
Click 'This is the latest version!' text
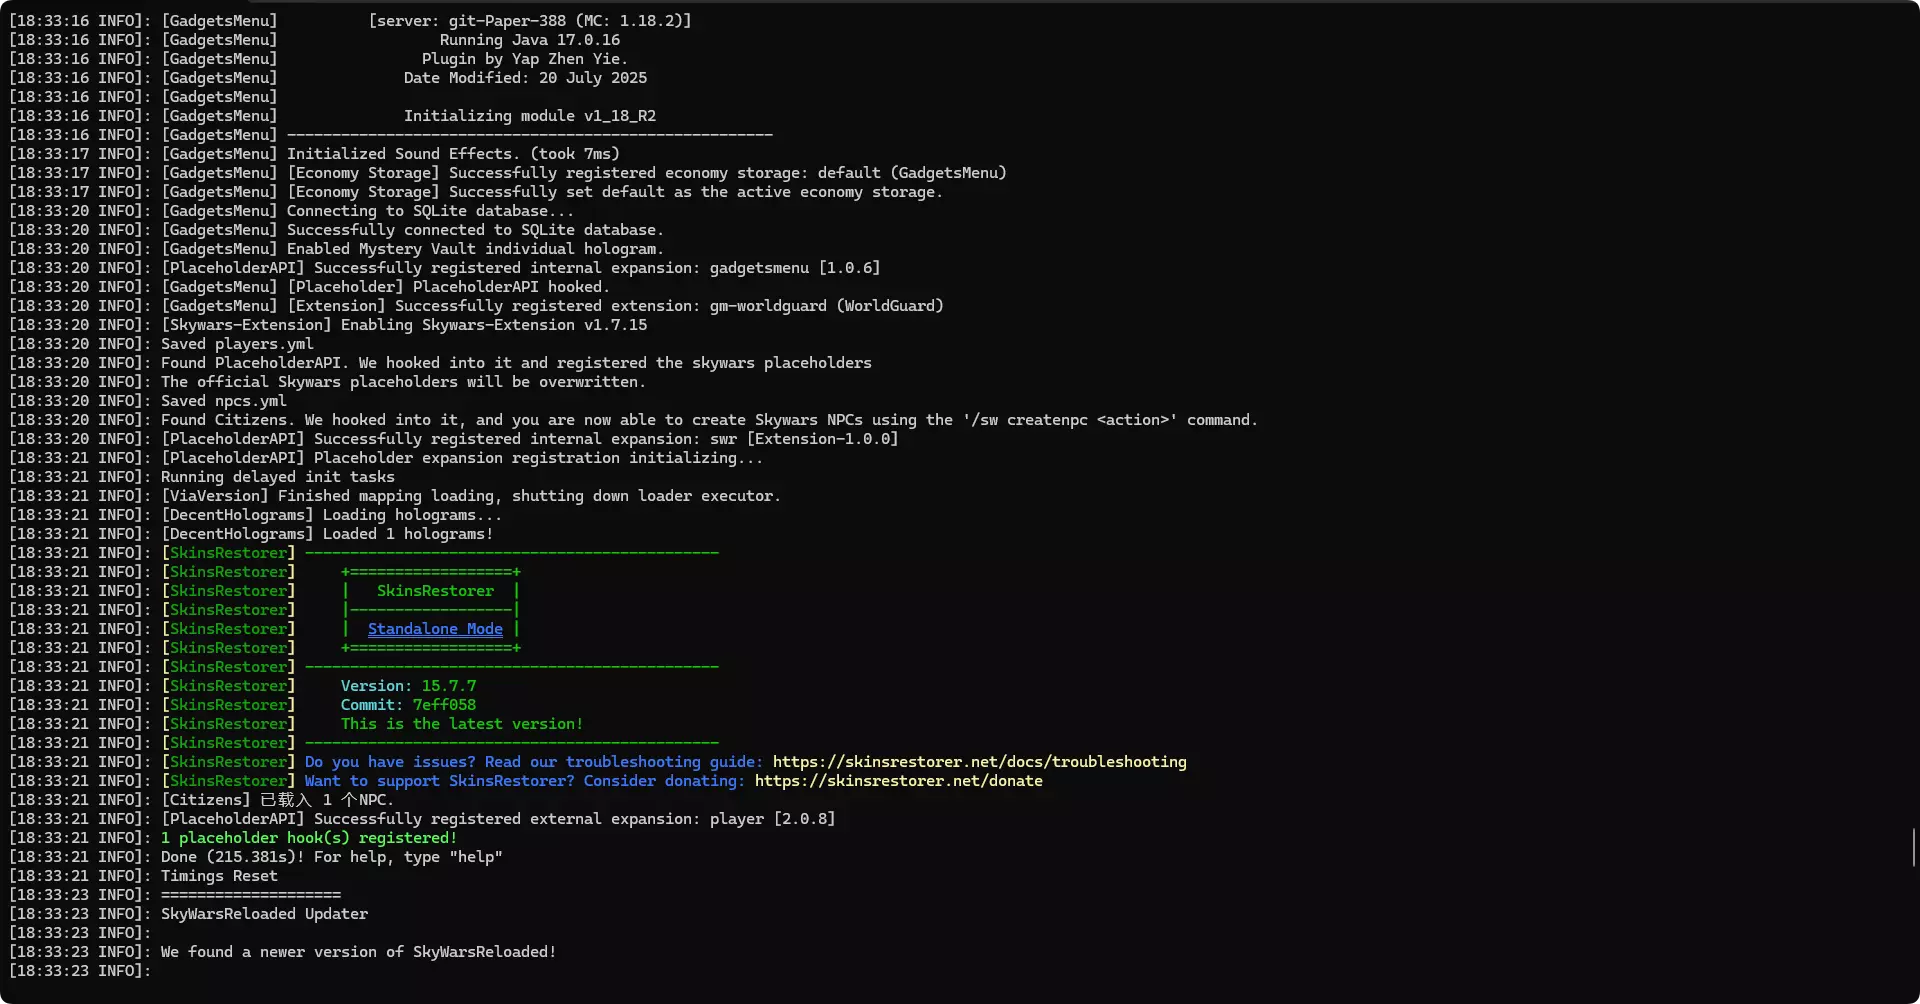[461, 724]
